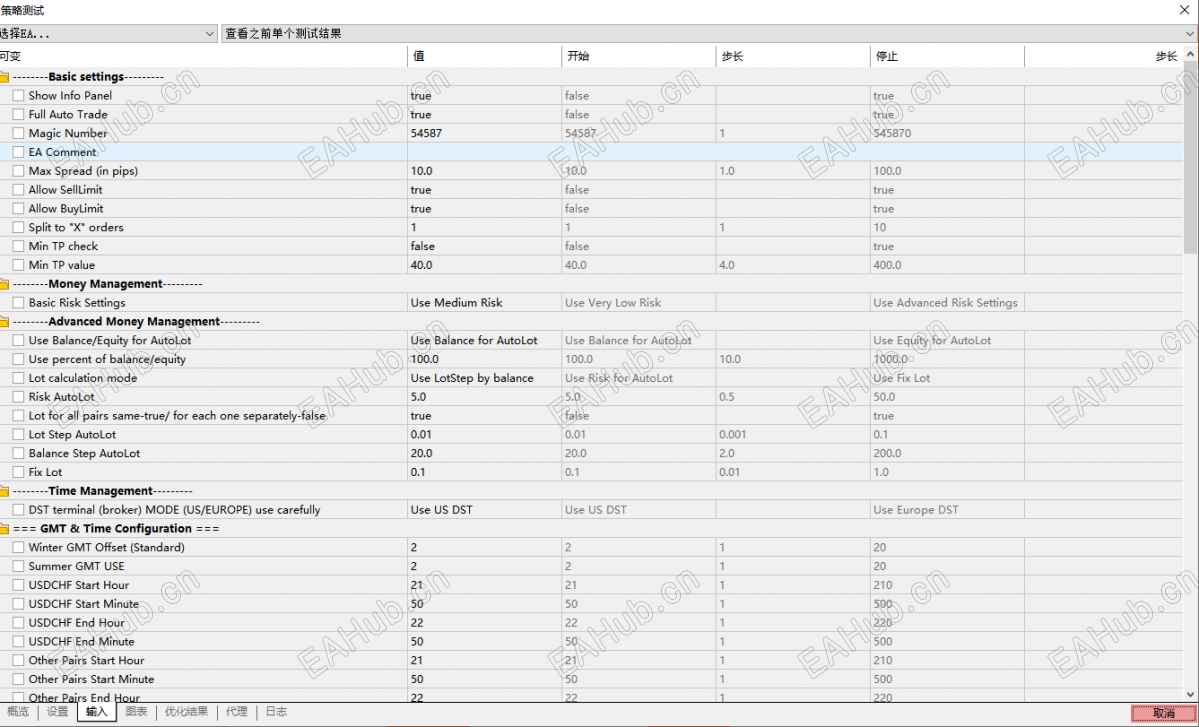The height and width of the screenshot is (727, 1199).
Task: Click the Use Medium Risk value
Action: coord(457,303)
